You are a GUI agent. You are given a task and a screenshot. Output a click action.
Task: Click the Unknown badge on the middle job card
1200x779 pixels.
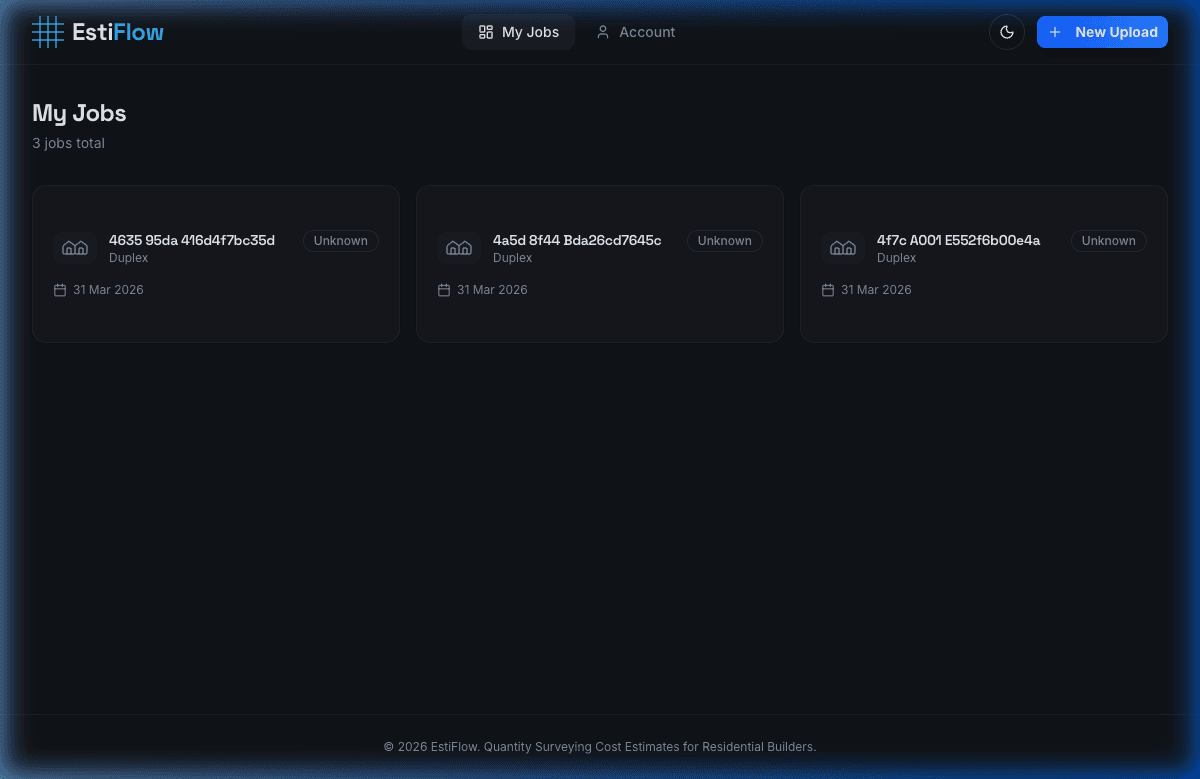(724, 240)
